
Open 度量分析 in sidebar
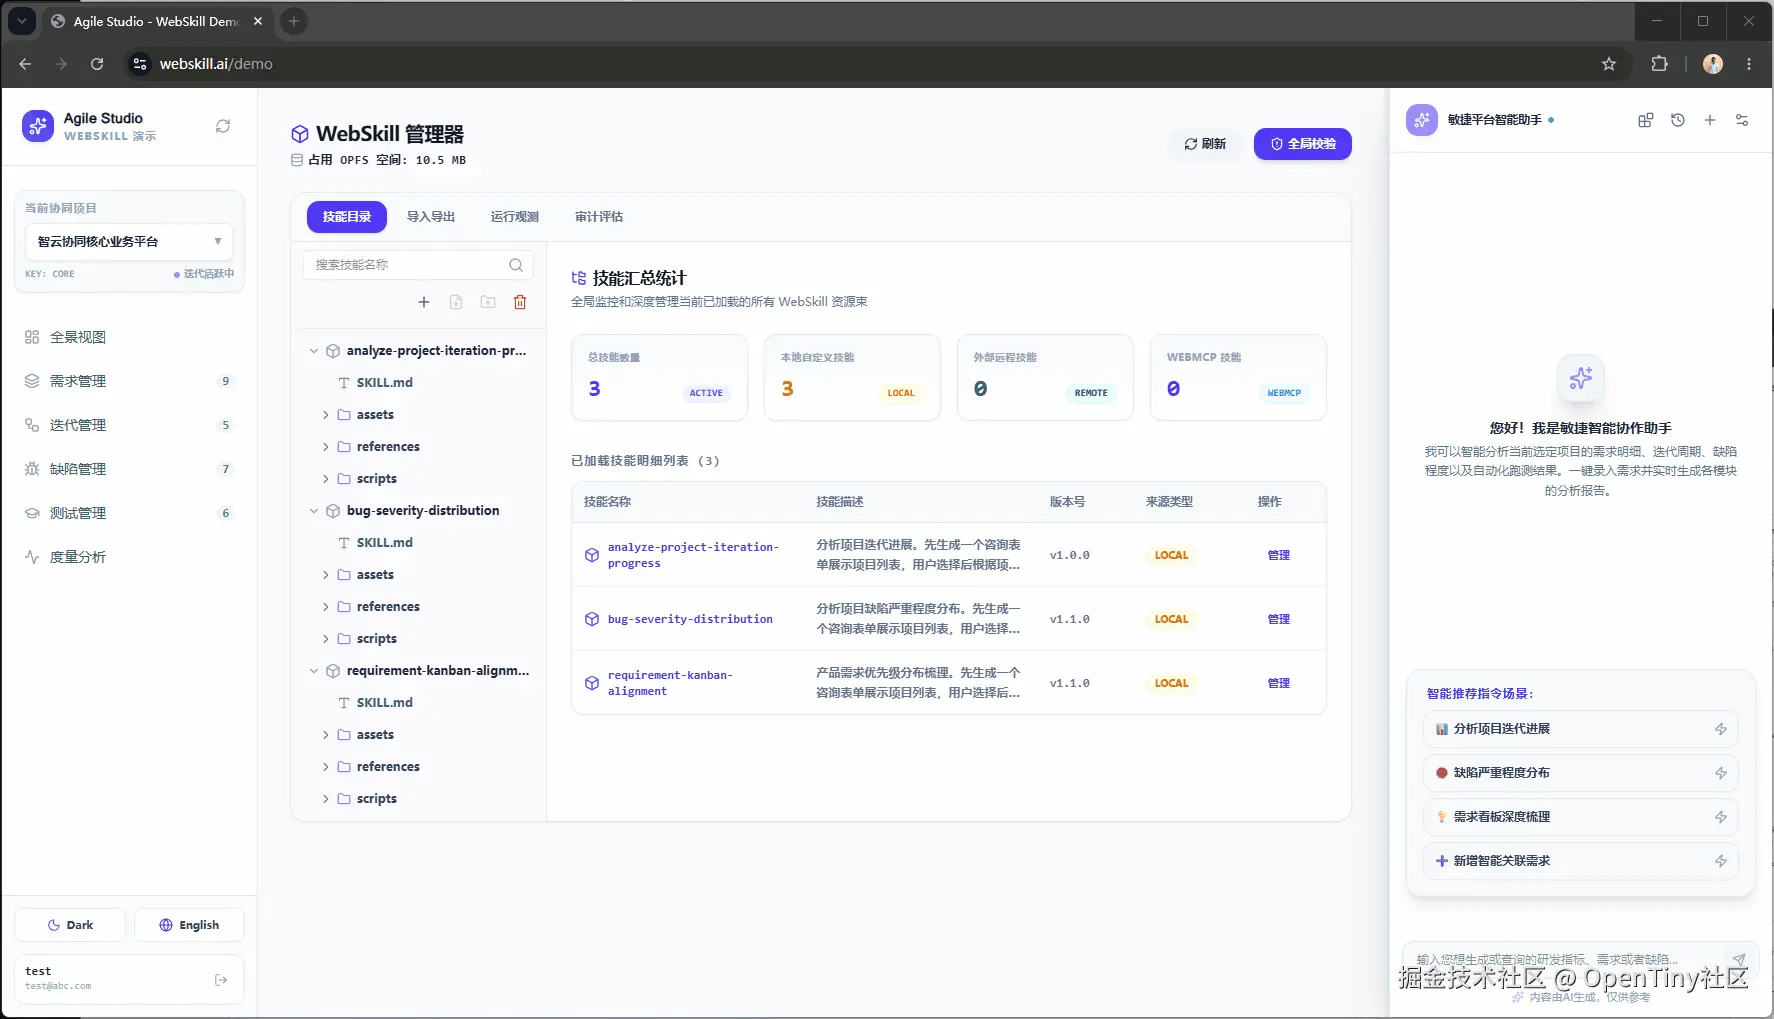(129, 557)
